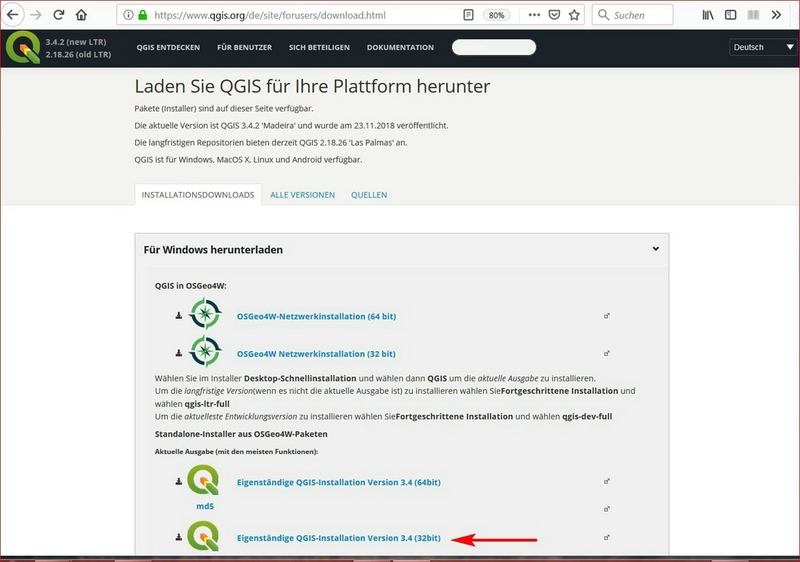Viewport: 800px width, 562px height.
Task: Open the Deutsch language dropdown
Action: (763, 47)
